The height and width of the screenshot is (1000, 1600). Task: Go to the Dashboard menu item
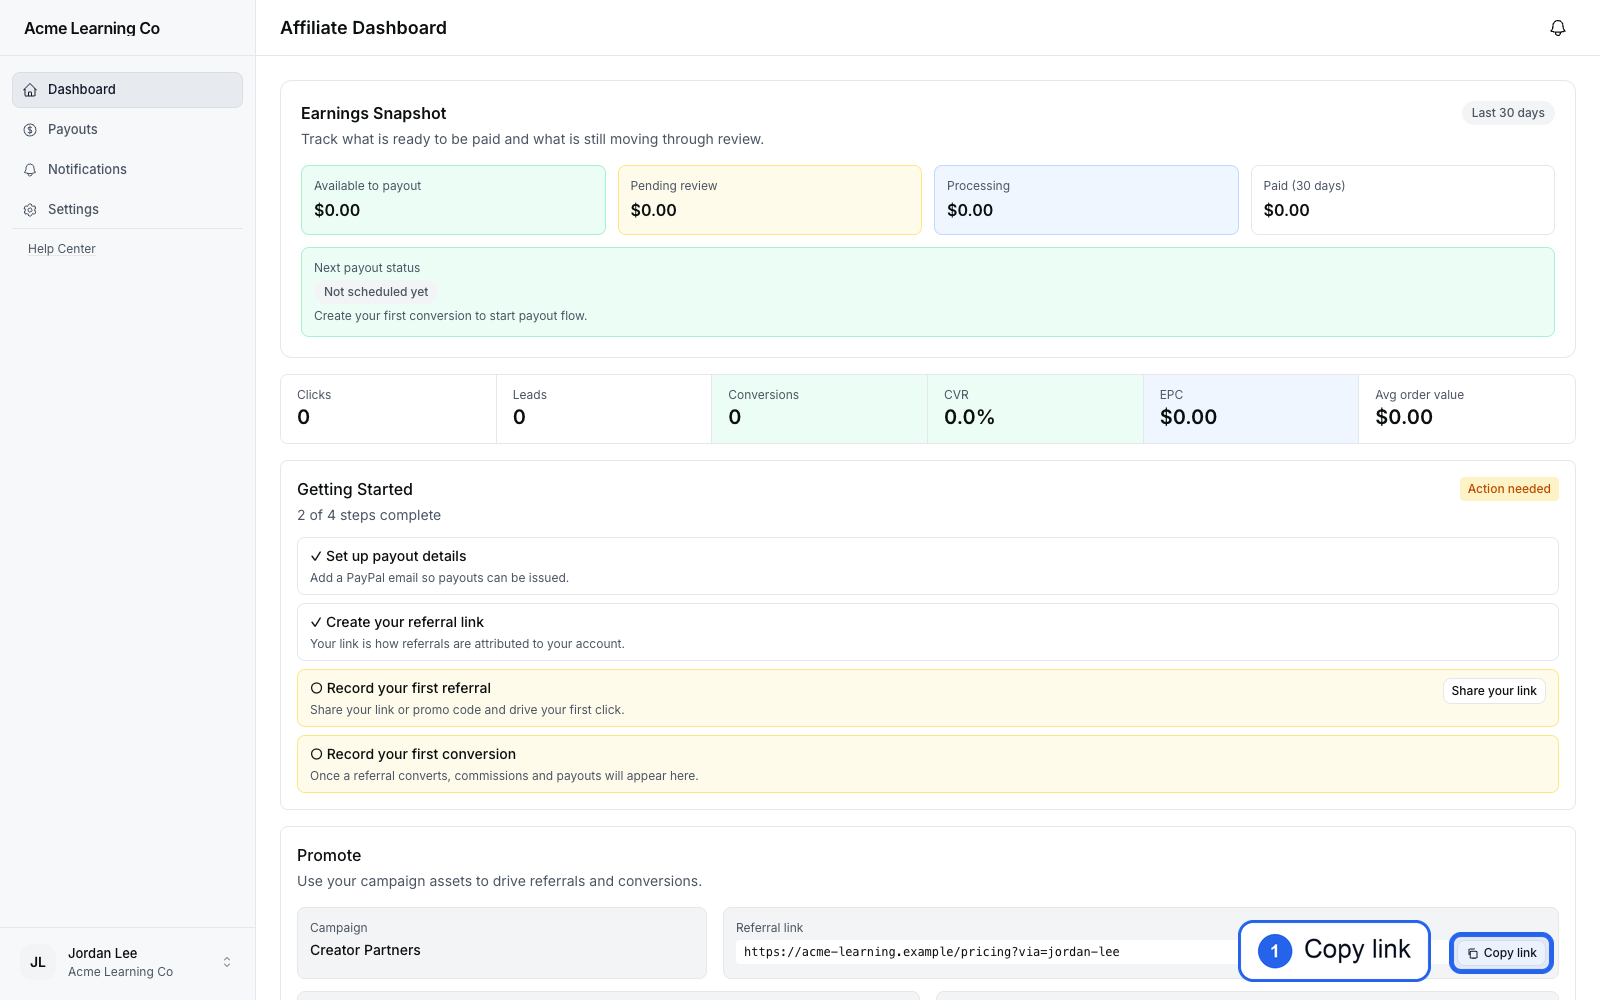pyautogui.click(x=127, y=90)
